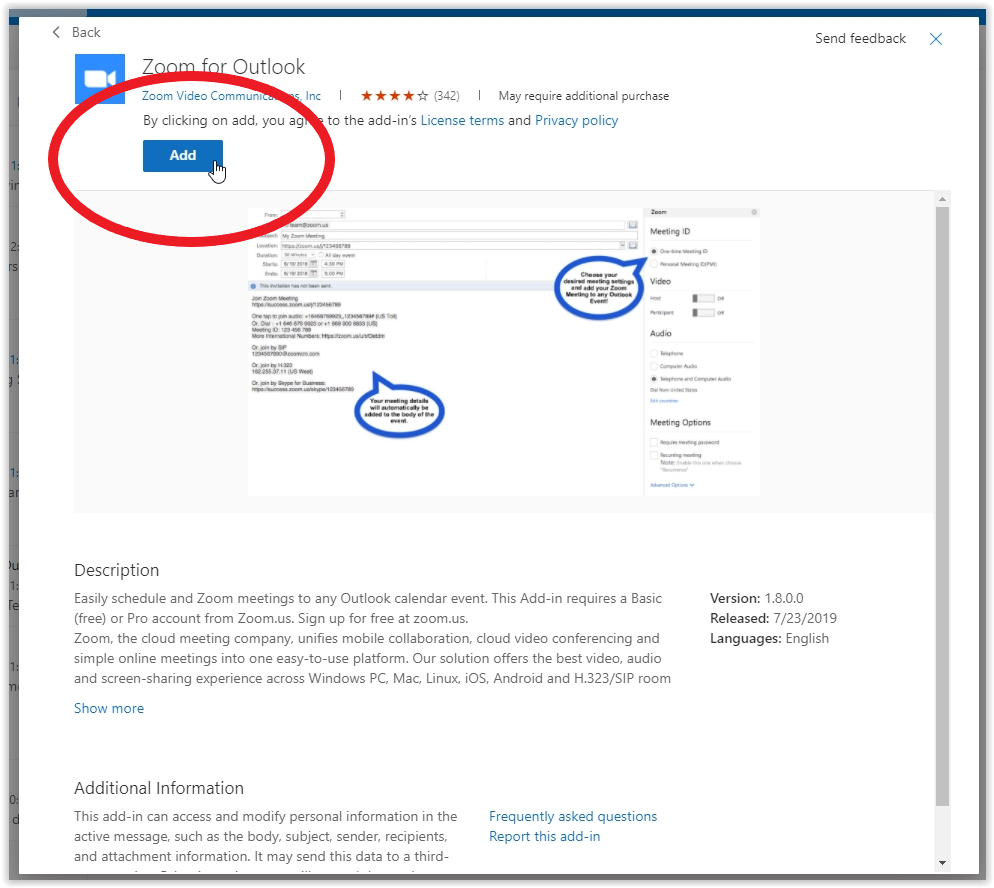Open Frequently asked questions link

click(572, 816)
